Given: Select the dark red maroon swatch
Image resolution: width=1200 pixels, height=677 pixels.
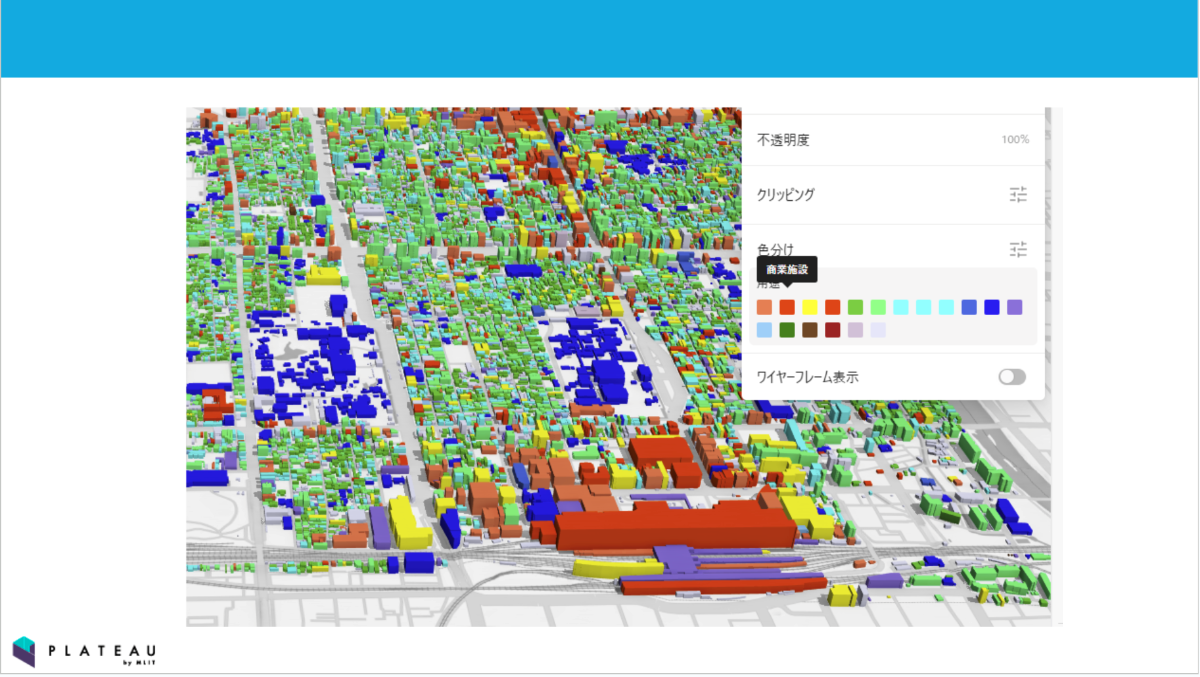Looking at the screenshot, I should coord(833,330).
